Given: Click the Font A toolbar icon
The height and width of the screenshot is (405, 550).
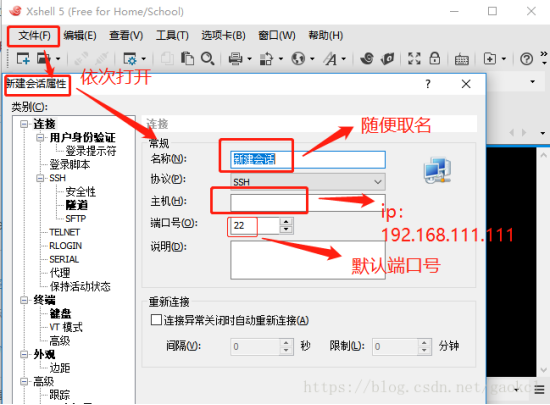Looking at the screenshot, I should [x=330, y=59].
